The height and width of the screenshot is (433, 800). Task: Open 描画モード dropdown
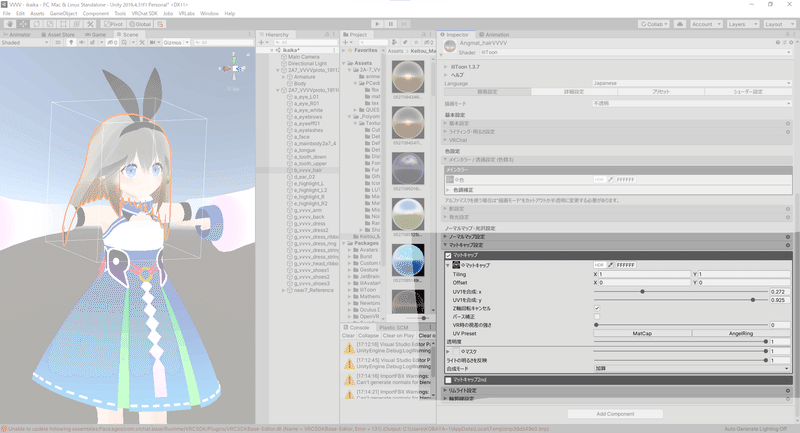(x=692, y=103)
